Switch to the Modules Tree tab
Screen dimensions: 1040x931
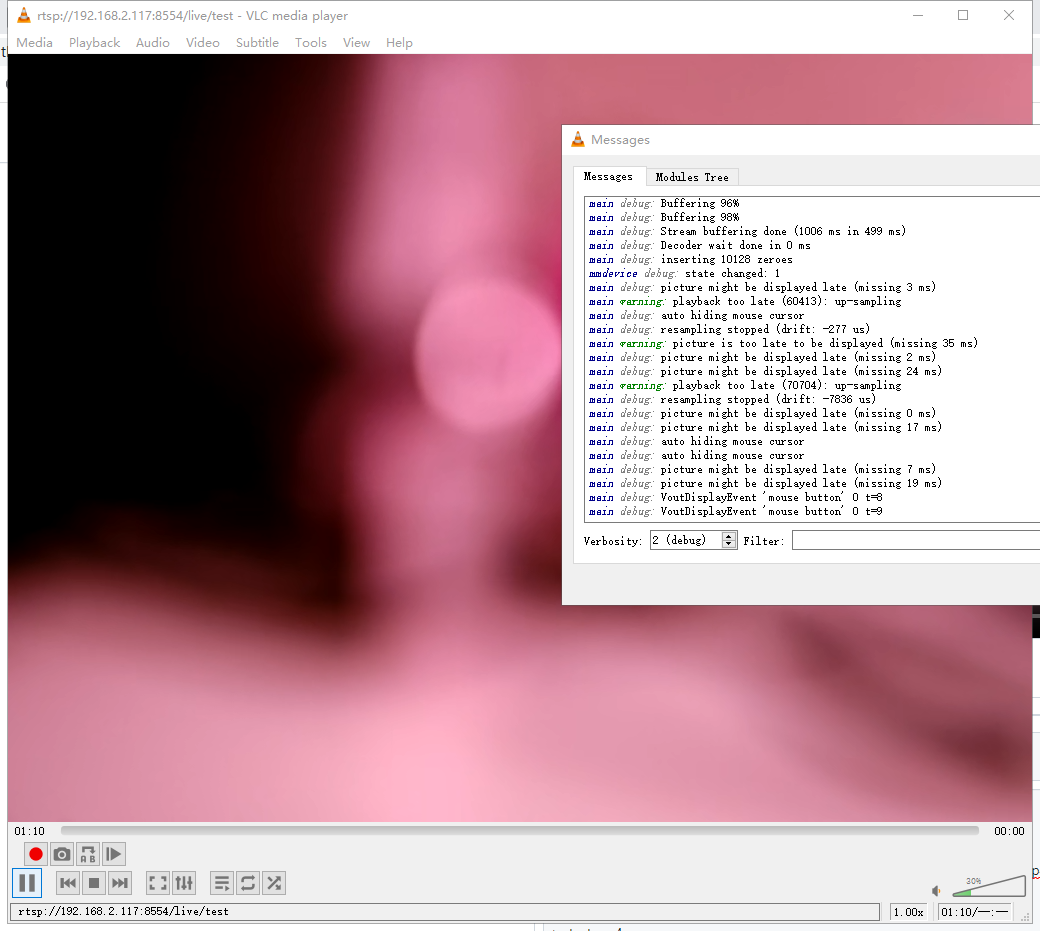(x=692, y=176)
